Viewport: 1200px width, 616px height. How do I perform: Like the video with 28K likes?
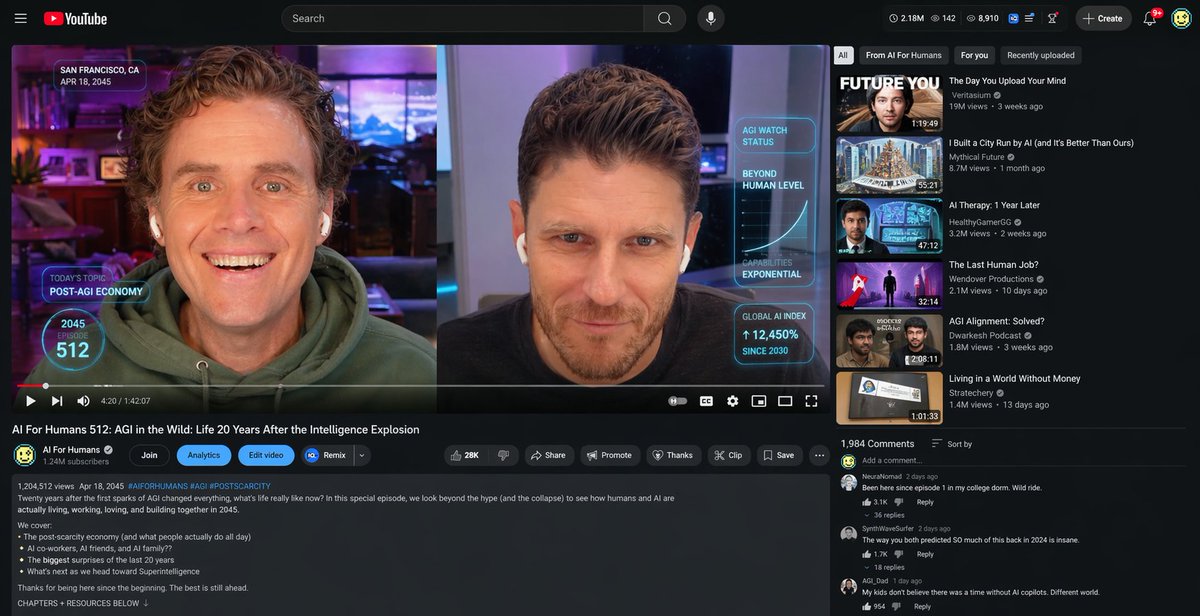(464, 455)
